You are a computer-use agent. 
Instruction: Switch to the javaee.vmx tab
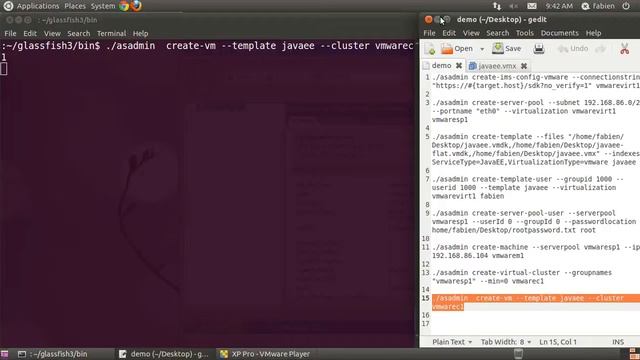[497, 66]
